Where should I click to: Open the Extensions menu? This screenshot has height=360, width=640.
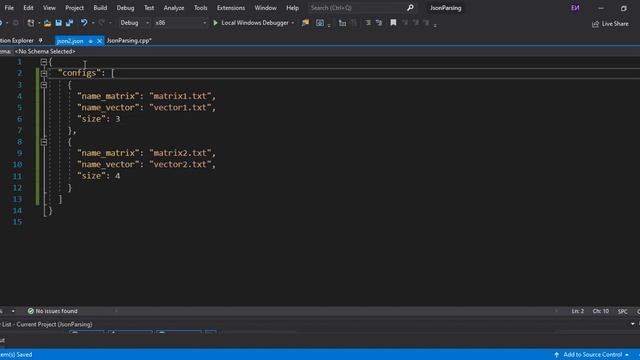tap(231, 8)
